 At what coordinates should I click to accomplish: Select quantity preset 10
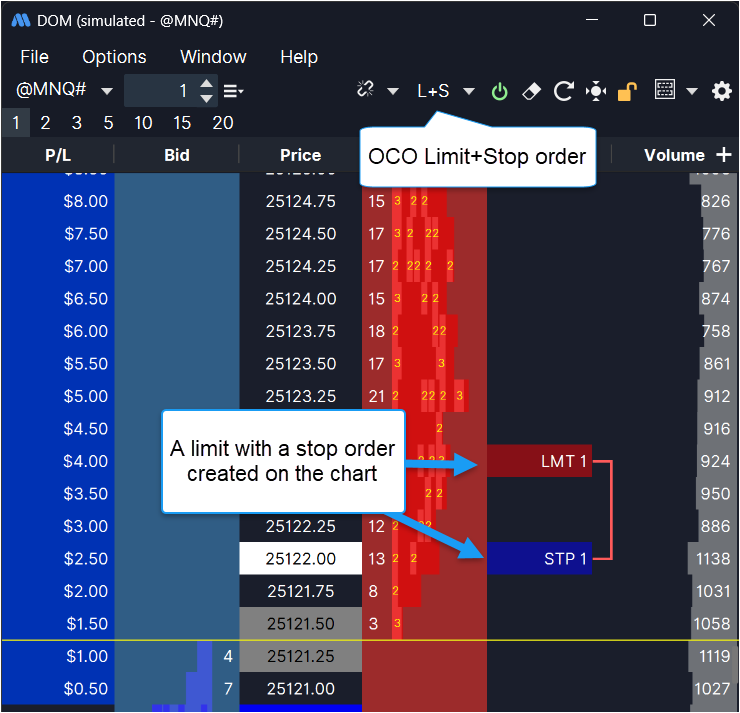click(x=143, y=123)
